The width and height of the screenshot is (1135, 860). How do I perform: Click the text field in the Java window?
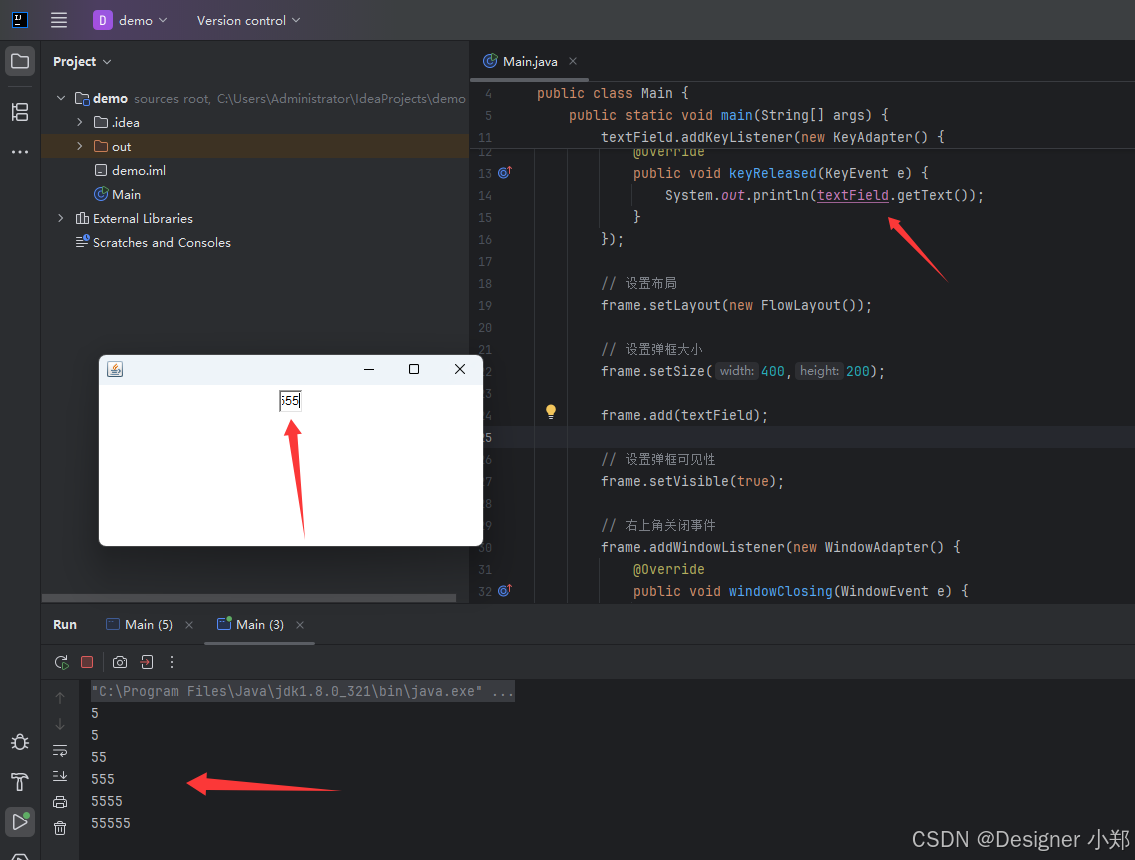290,400
